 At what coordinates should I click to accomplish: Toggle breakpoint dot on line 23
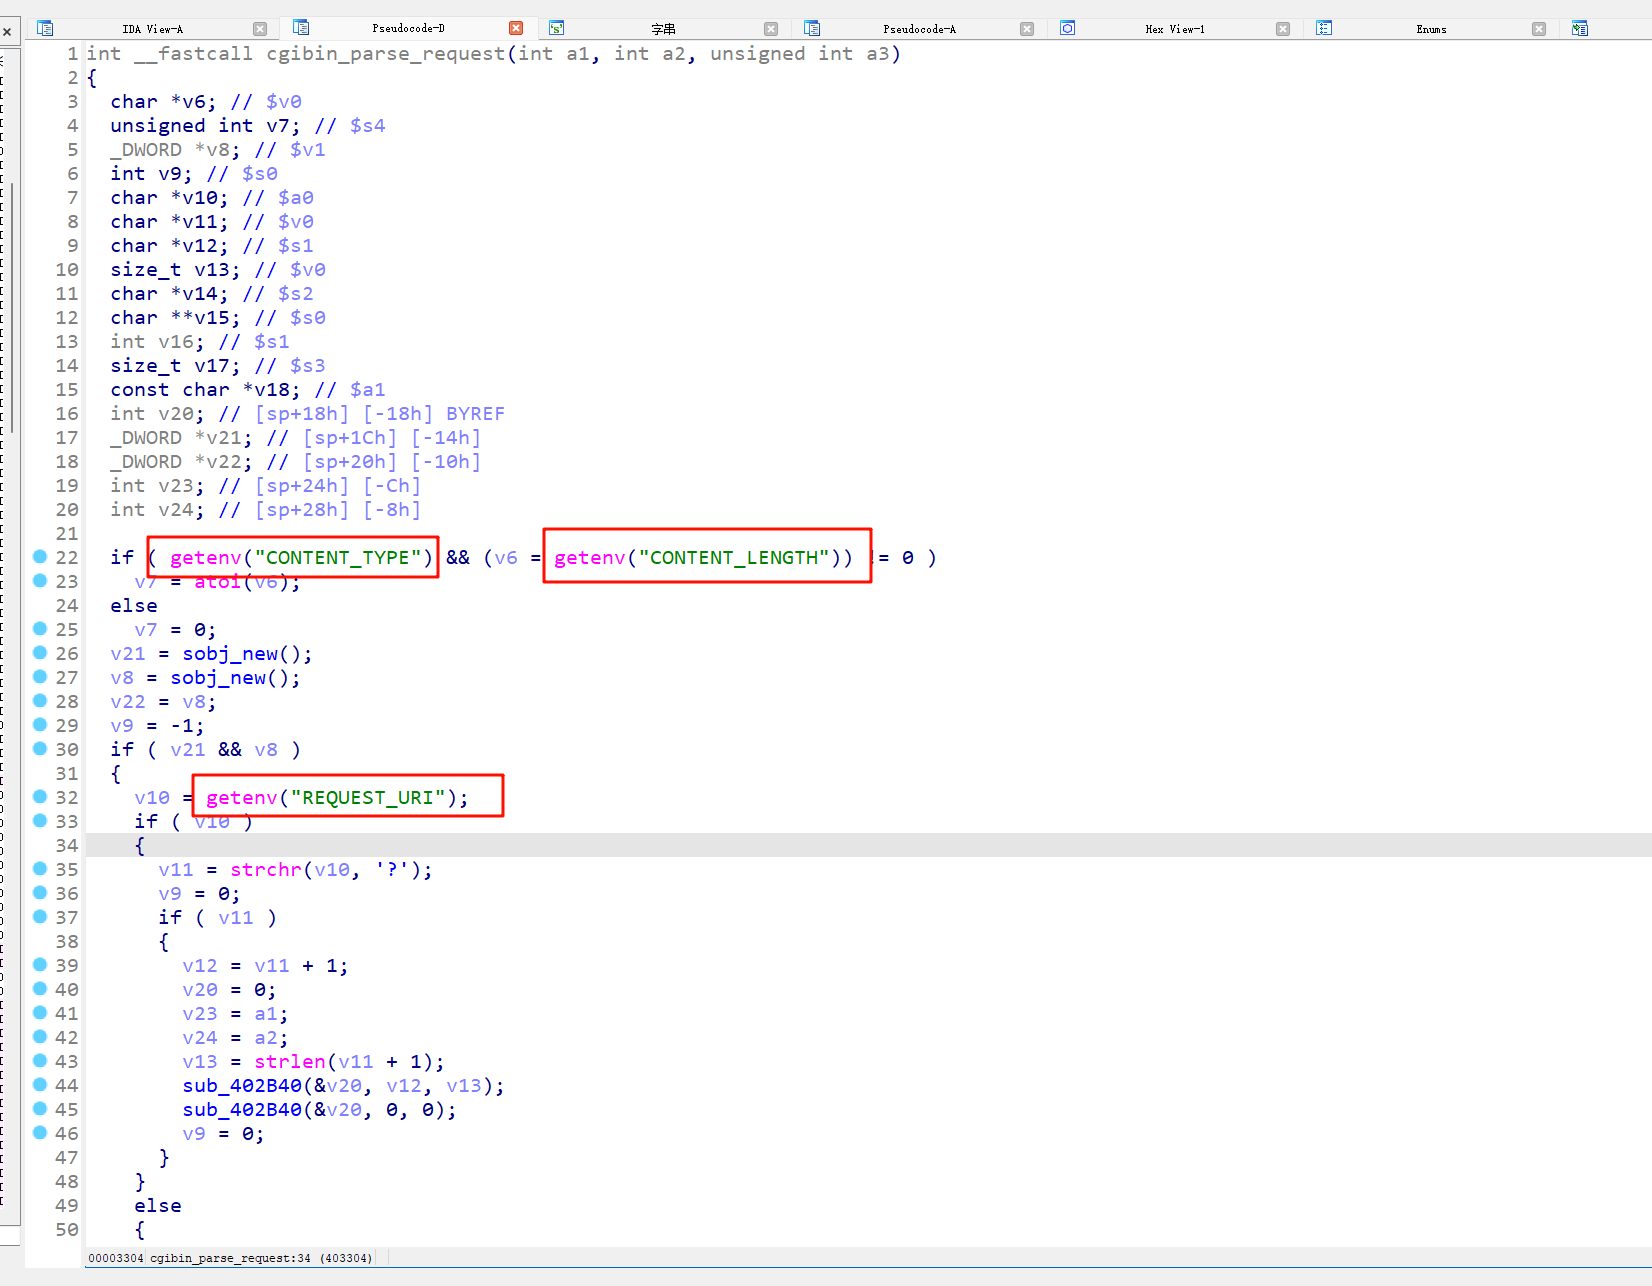pos(40,580)
